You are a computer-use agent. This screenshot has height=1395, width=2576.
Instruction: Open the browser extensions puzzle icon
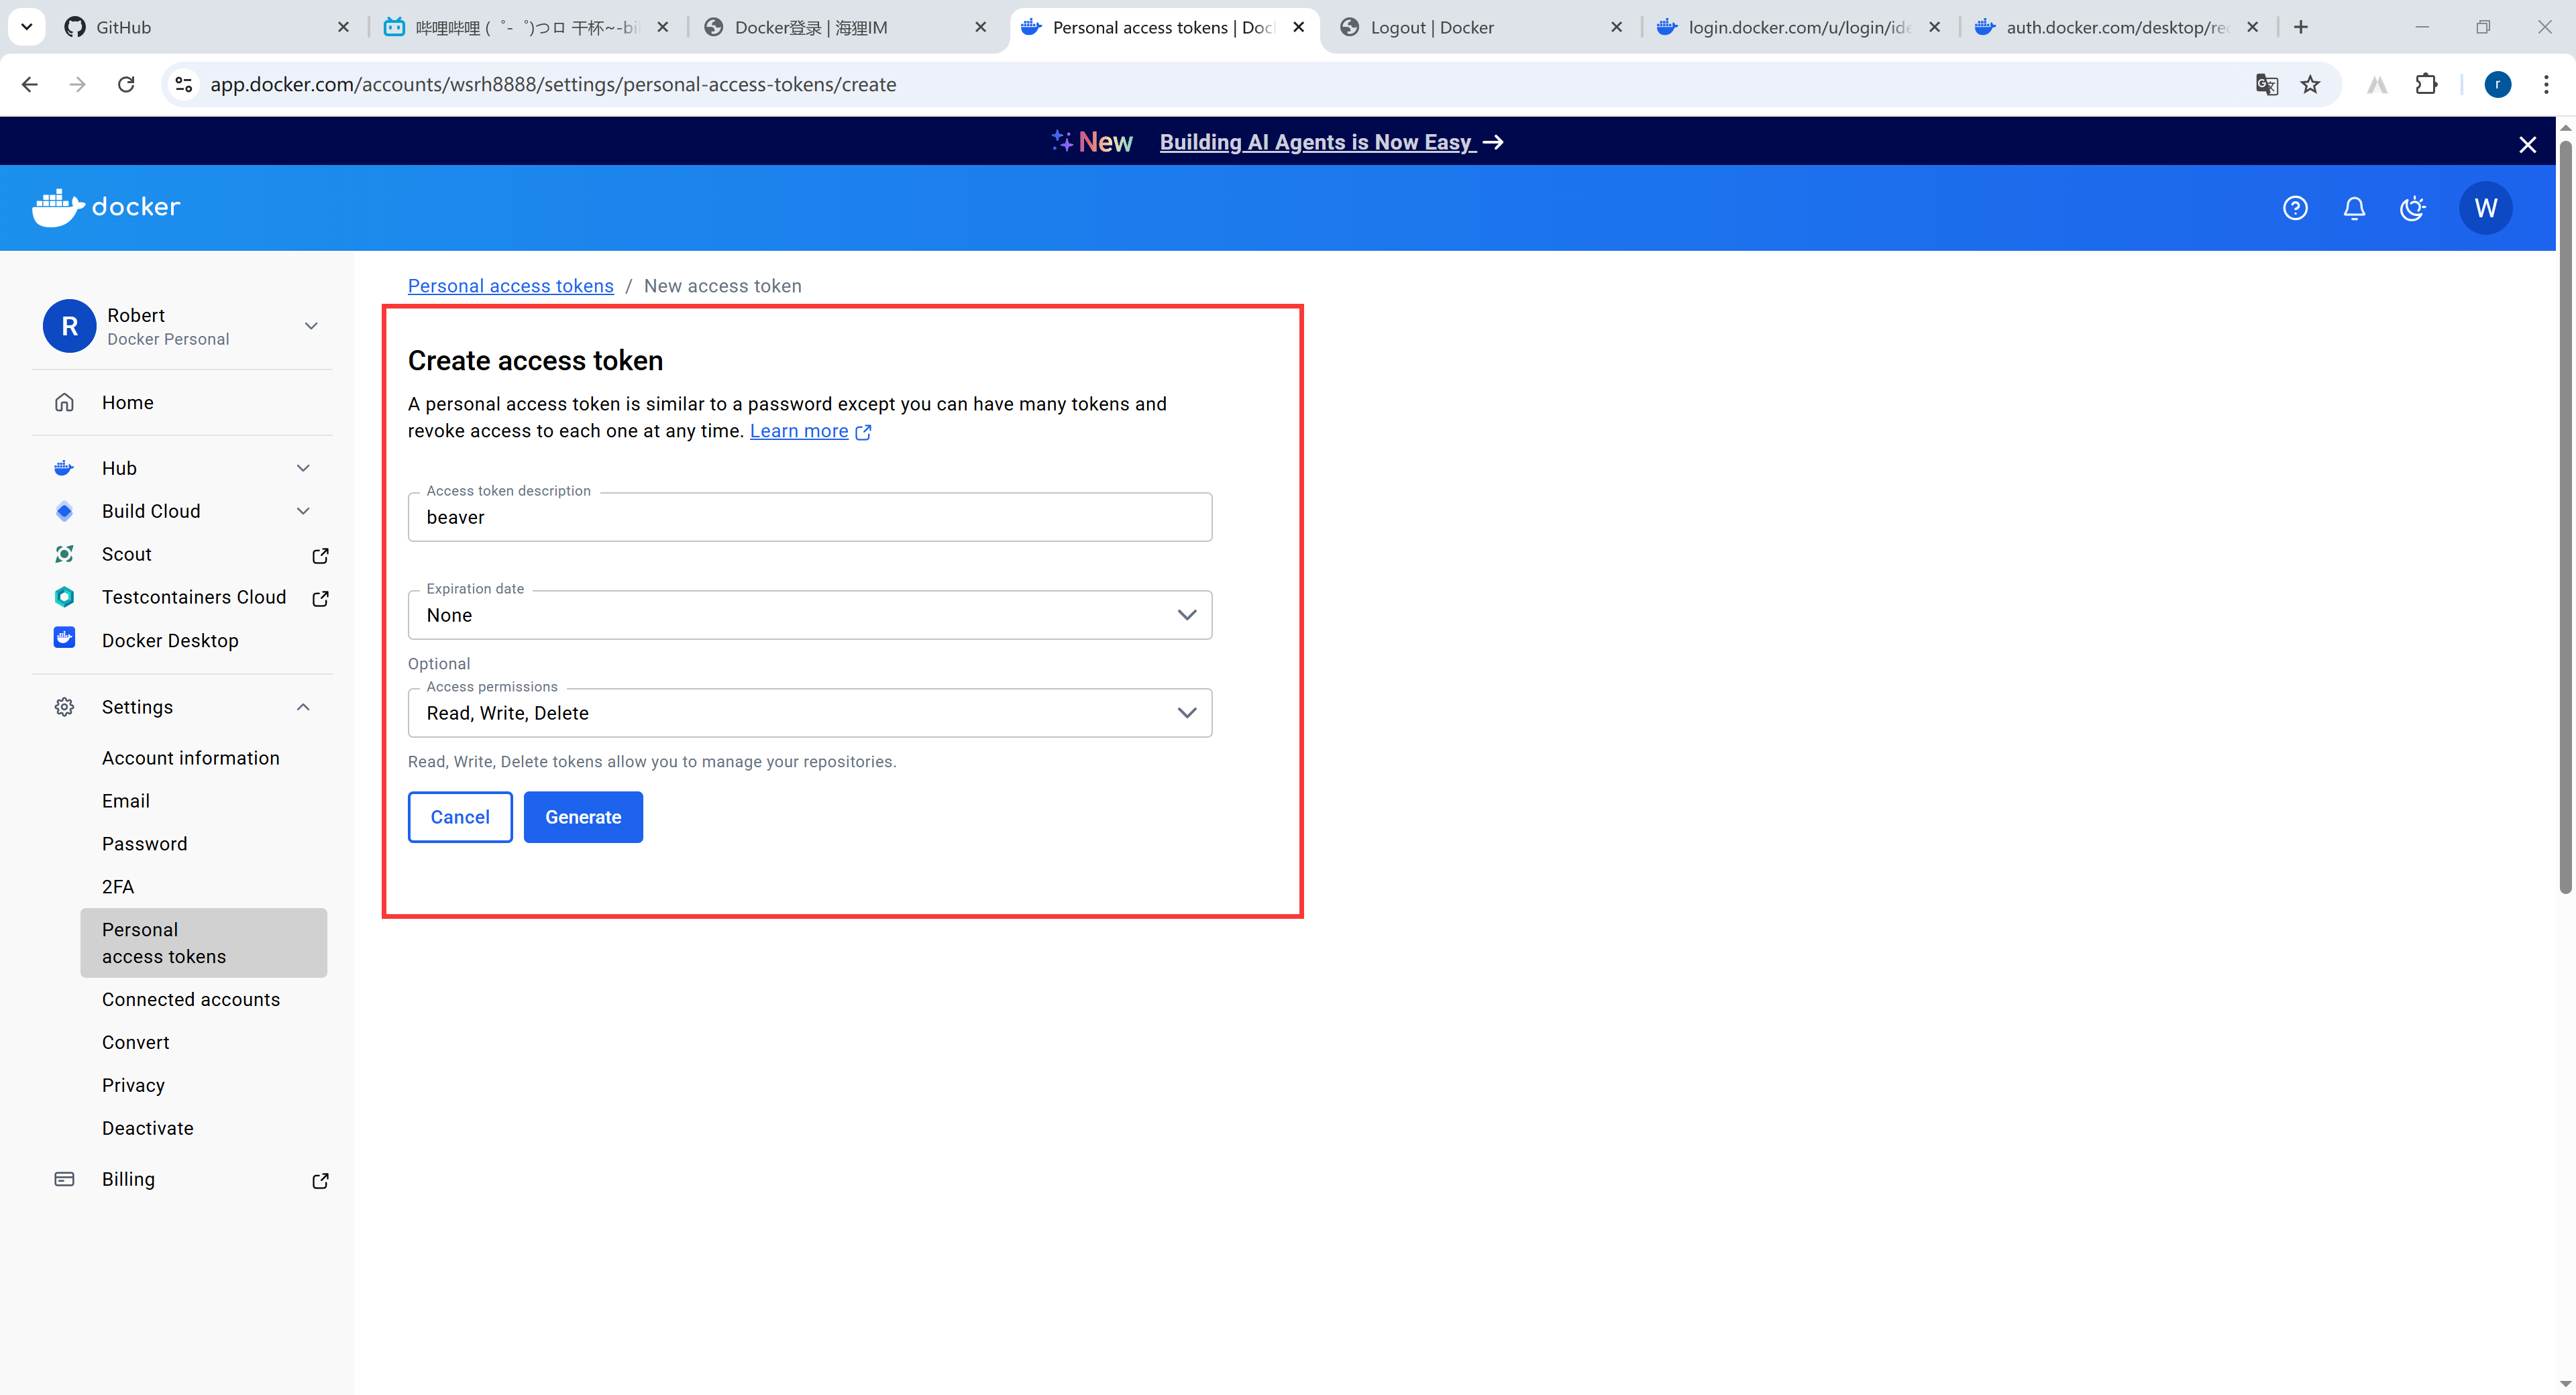coord(2426,85)
